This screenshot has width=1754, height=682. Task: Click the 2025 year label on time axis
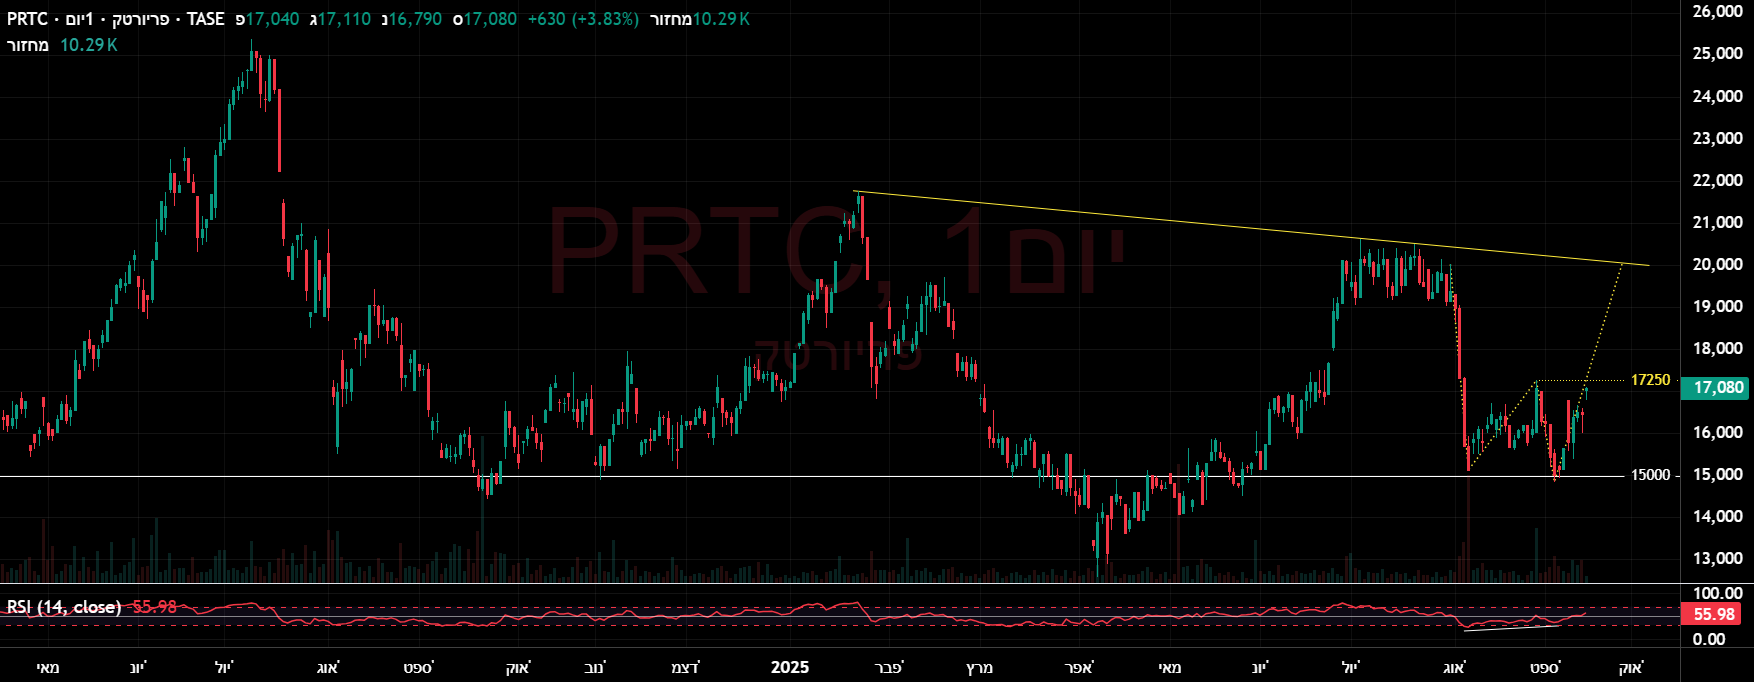tap(790, 667)
